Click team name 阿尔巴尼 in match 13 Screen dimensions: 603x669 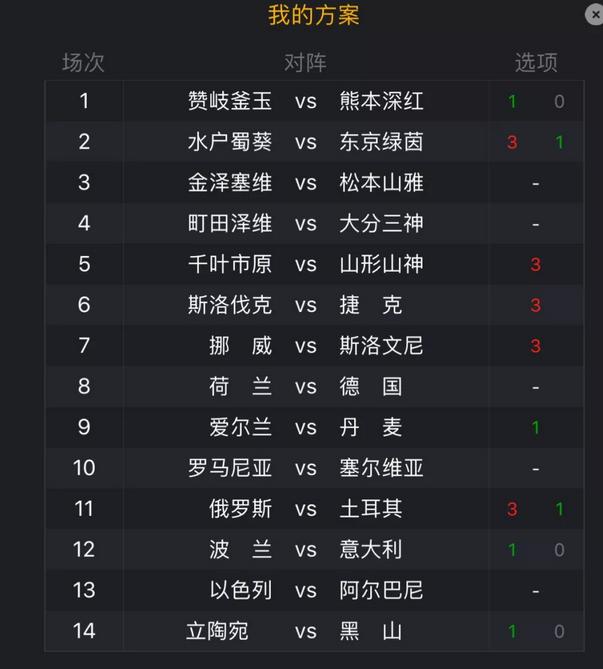click(382, 590)
